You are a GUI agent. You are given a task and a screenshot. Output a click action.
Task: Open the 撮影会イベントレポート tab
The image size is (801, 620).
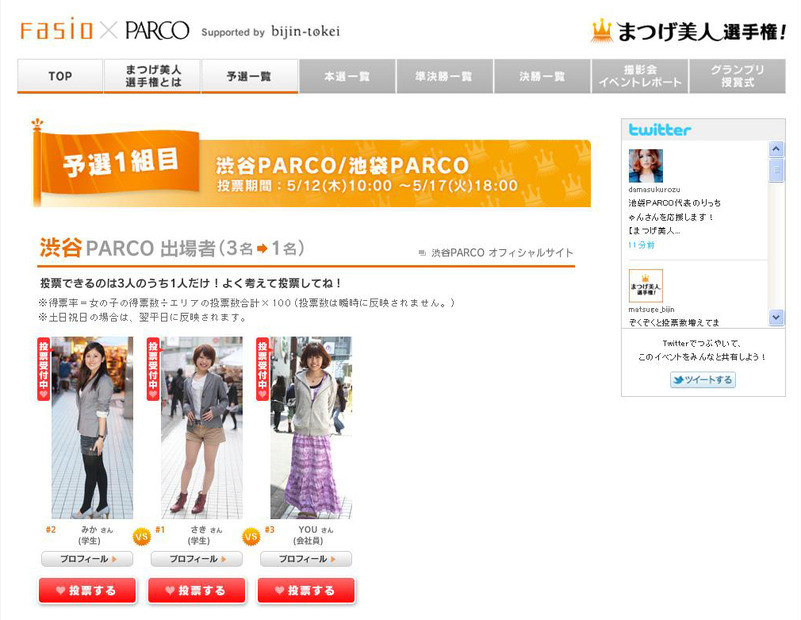pos(640,76)
